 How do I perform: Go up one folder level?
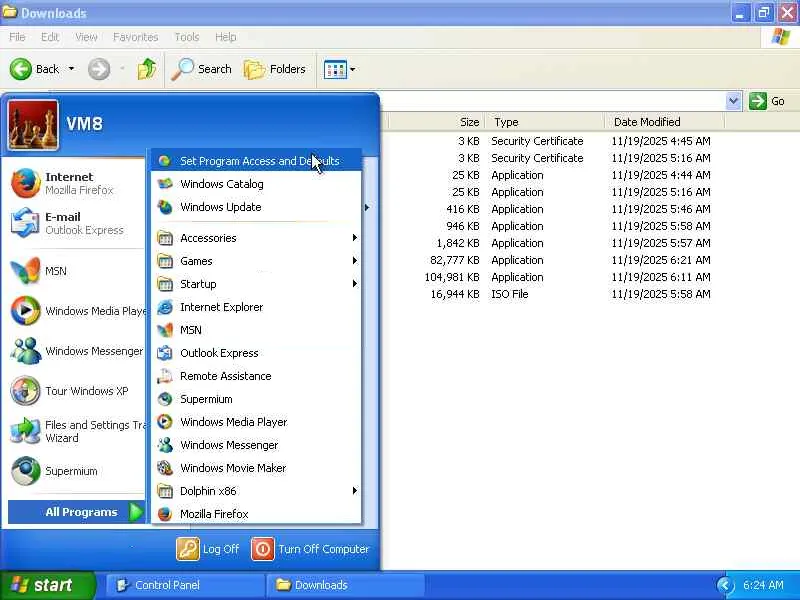click(147, 69)
